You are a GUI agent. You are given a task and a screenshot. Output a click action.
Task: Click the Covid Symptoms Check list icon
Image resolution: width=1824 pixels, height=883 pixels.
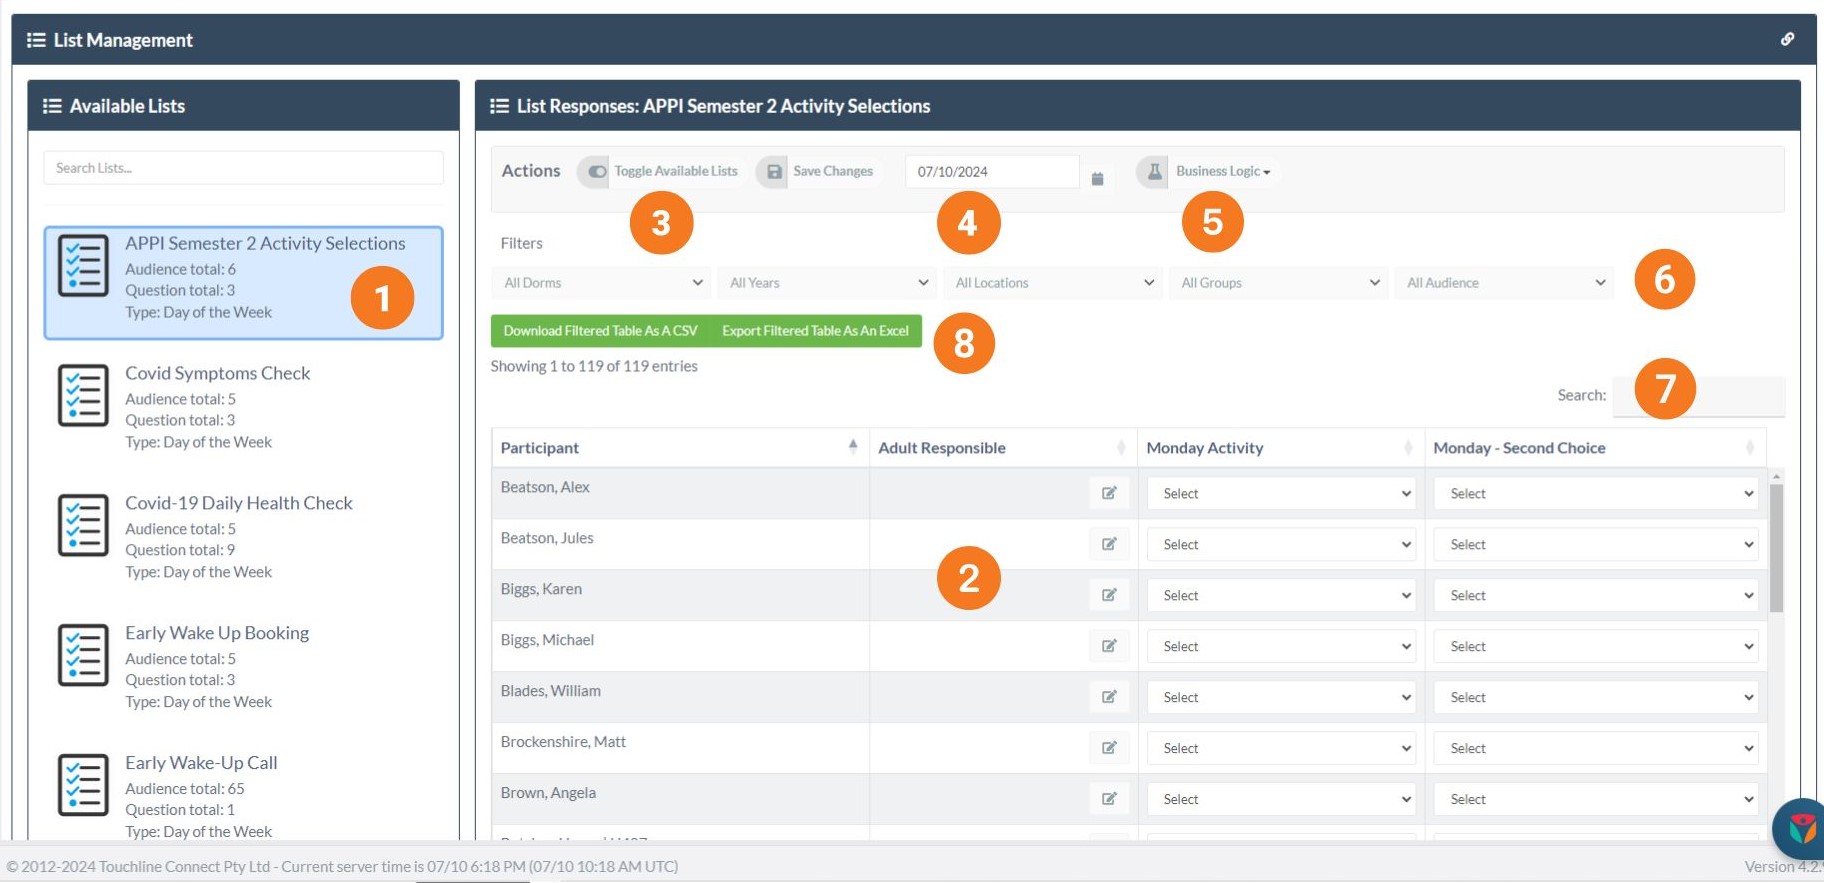click(x=83, y=395)
